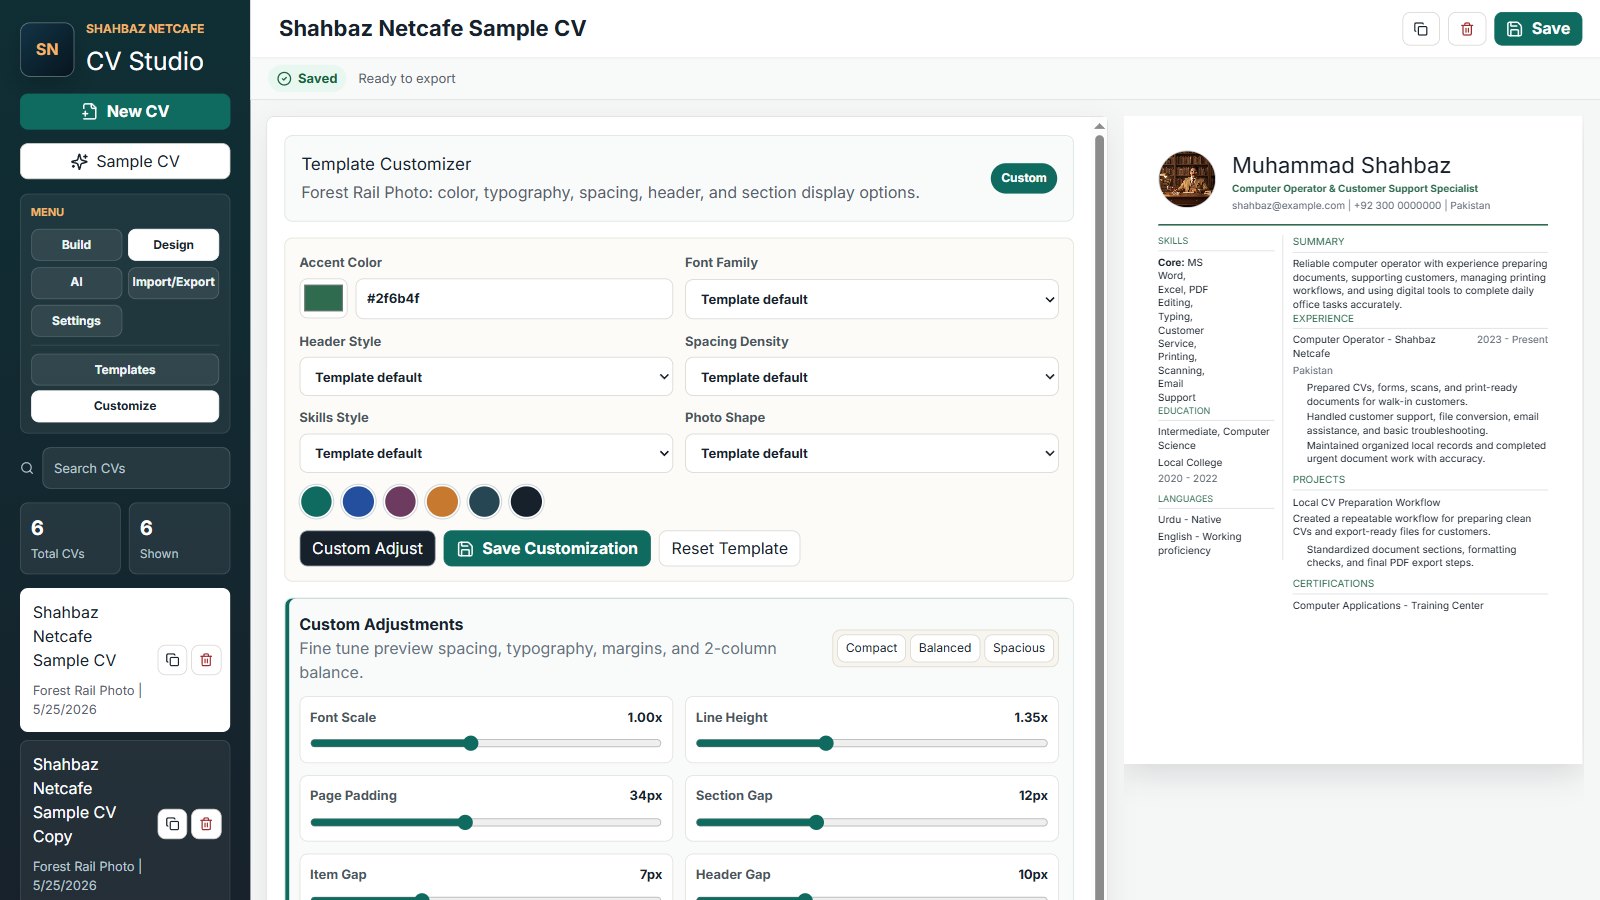Image resolution: width=1600 pixels, height=900 pixels.
Task: Switch to the Templates sub-tab
Action: (x=125, y=370)
